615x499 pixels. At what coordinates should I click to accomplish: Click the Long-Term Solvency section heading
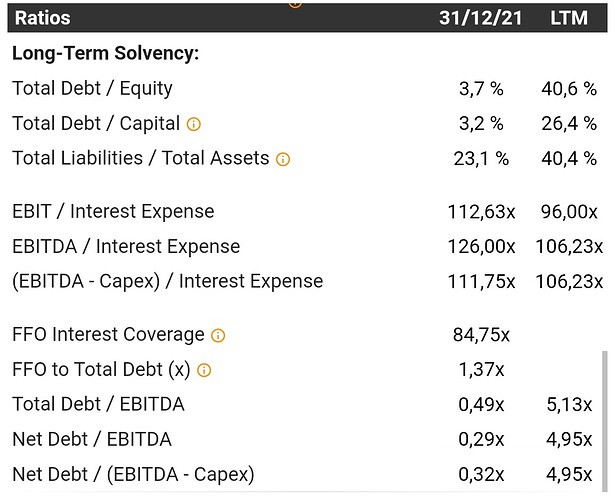(x=105, y=53)
